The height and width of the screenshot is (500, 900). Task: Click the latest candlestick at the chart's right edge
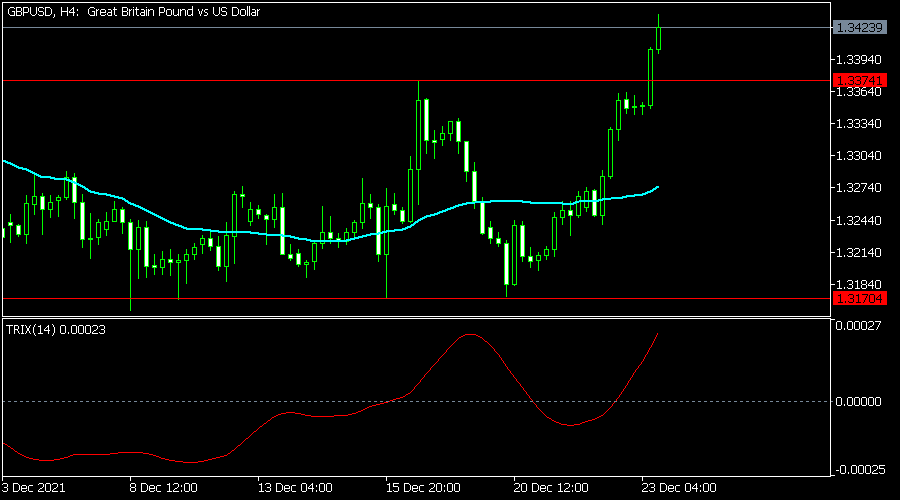pos(658,39)
